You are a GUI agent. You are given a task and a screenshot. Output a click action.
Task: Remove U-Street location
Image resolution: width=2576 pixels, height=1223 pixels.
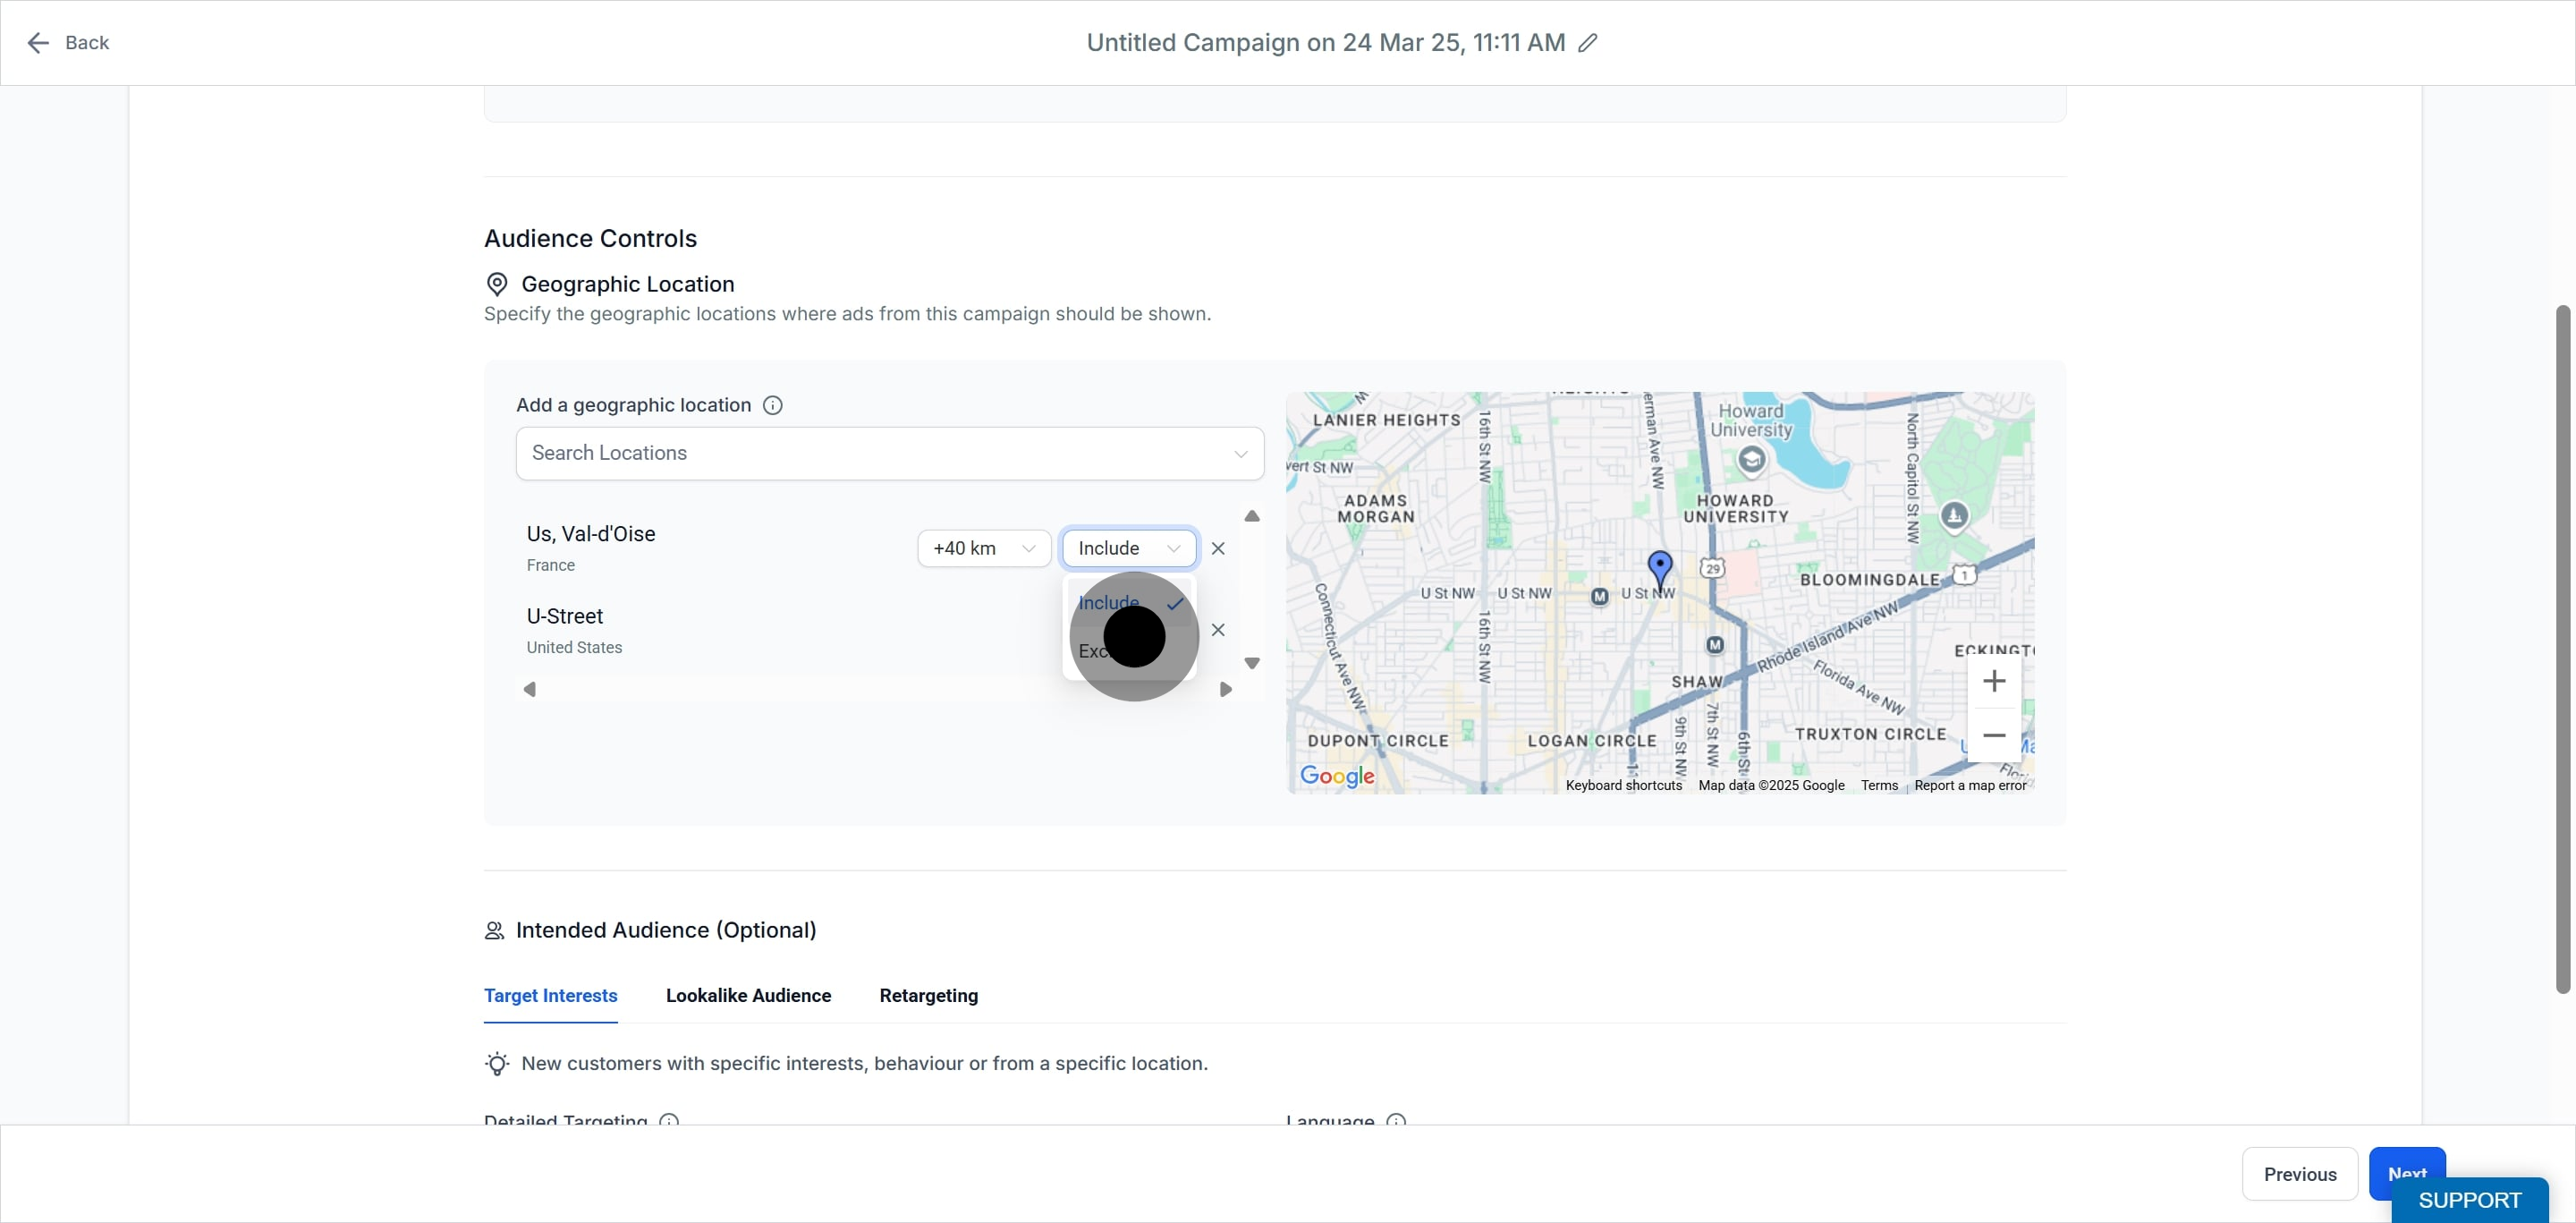click(1217, 630)
